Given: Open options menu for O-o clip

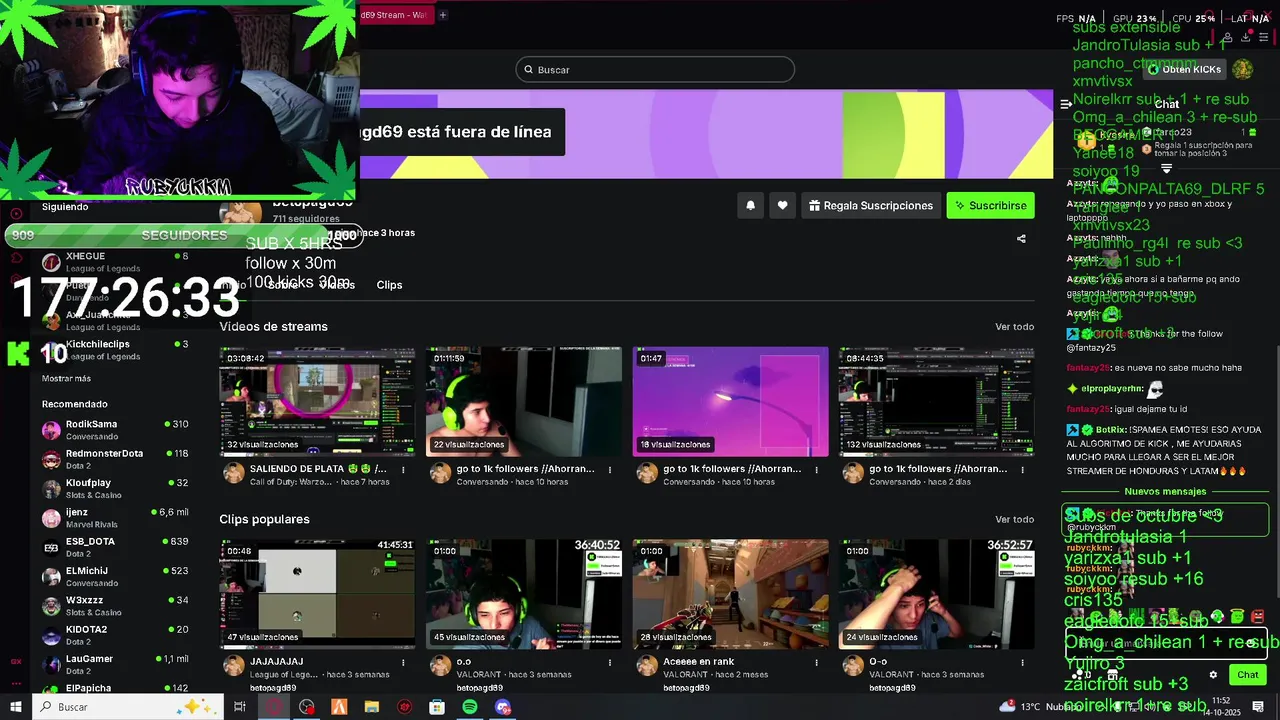Looking at the screenshot, I should pos(1023,662).
